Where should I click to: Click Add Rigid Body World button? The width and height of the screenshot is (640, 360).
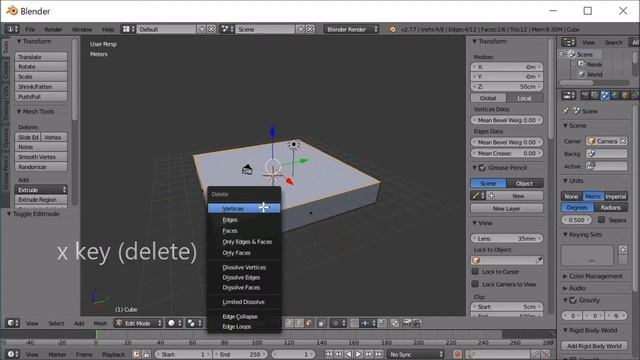594,346
